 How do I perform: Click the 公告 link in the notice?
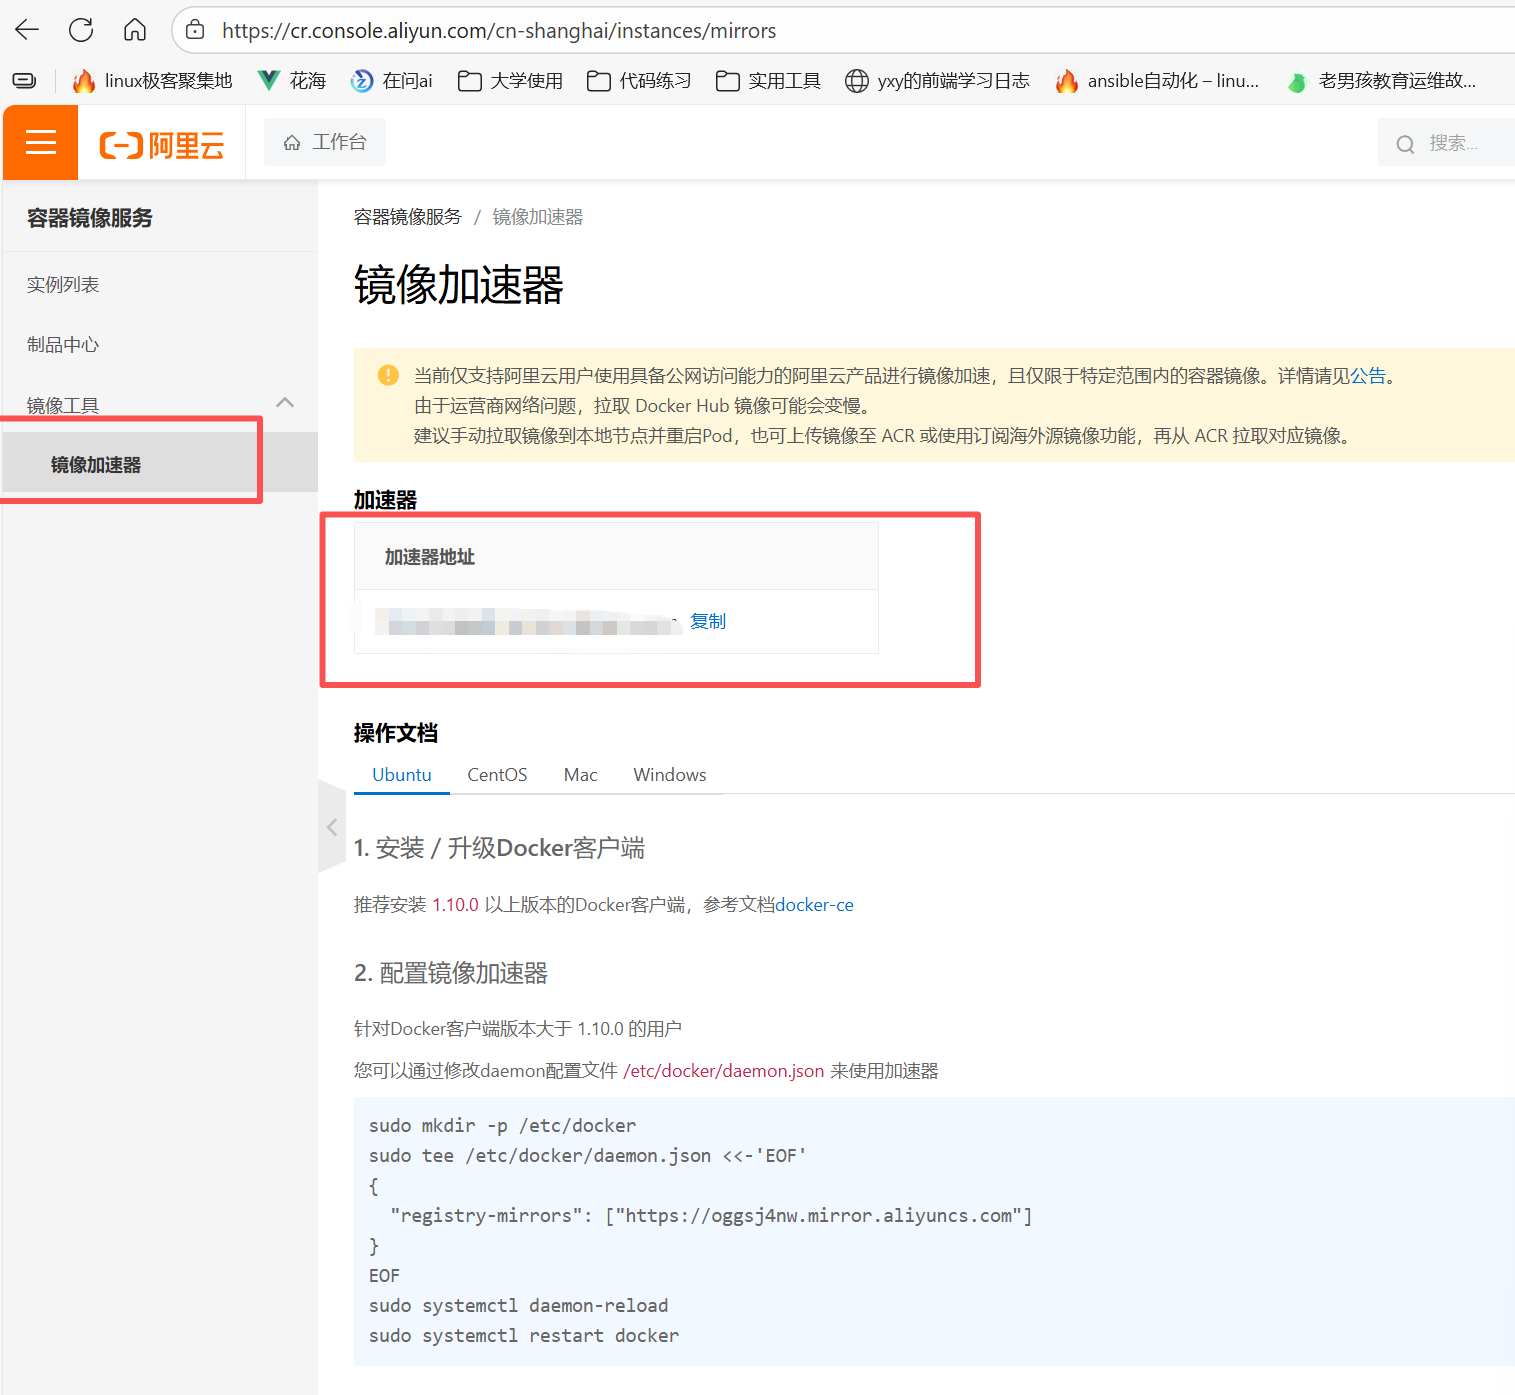1368,376
